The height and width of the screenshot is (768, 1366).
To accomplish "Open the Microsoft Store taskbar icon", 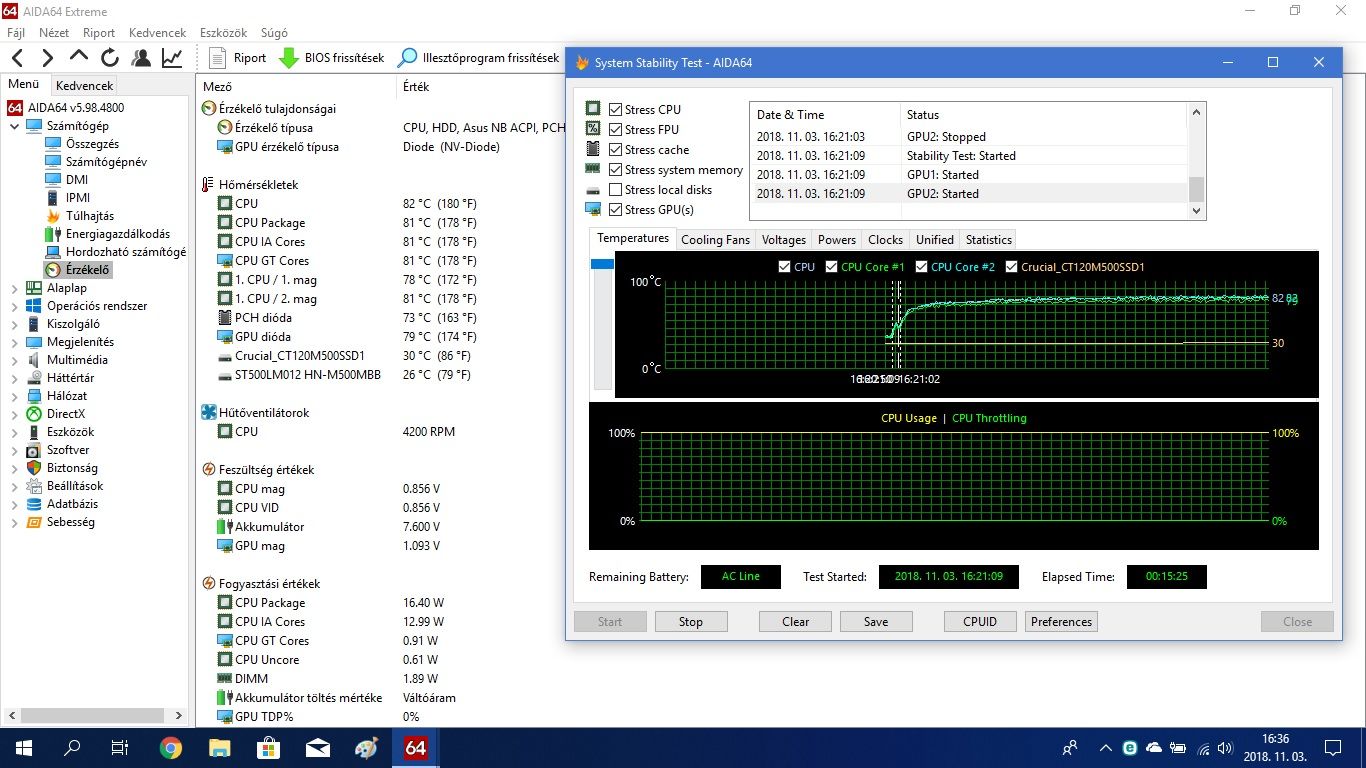I will tap(268, 748).
